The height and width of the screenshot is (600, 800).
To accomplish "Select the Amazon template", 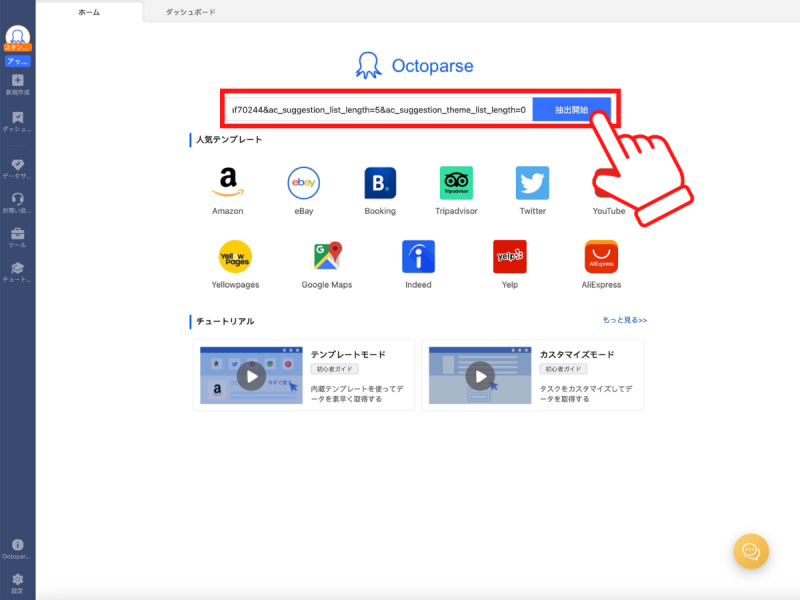I will [x=228, y=191].
